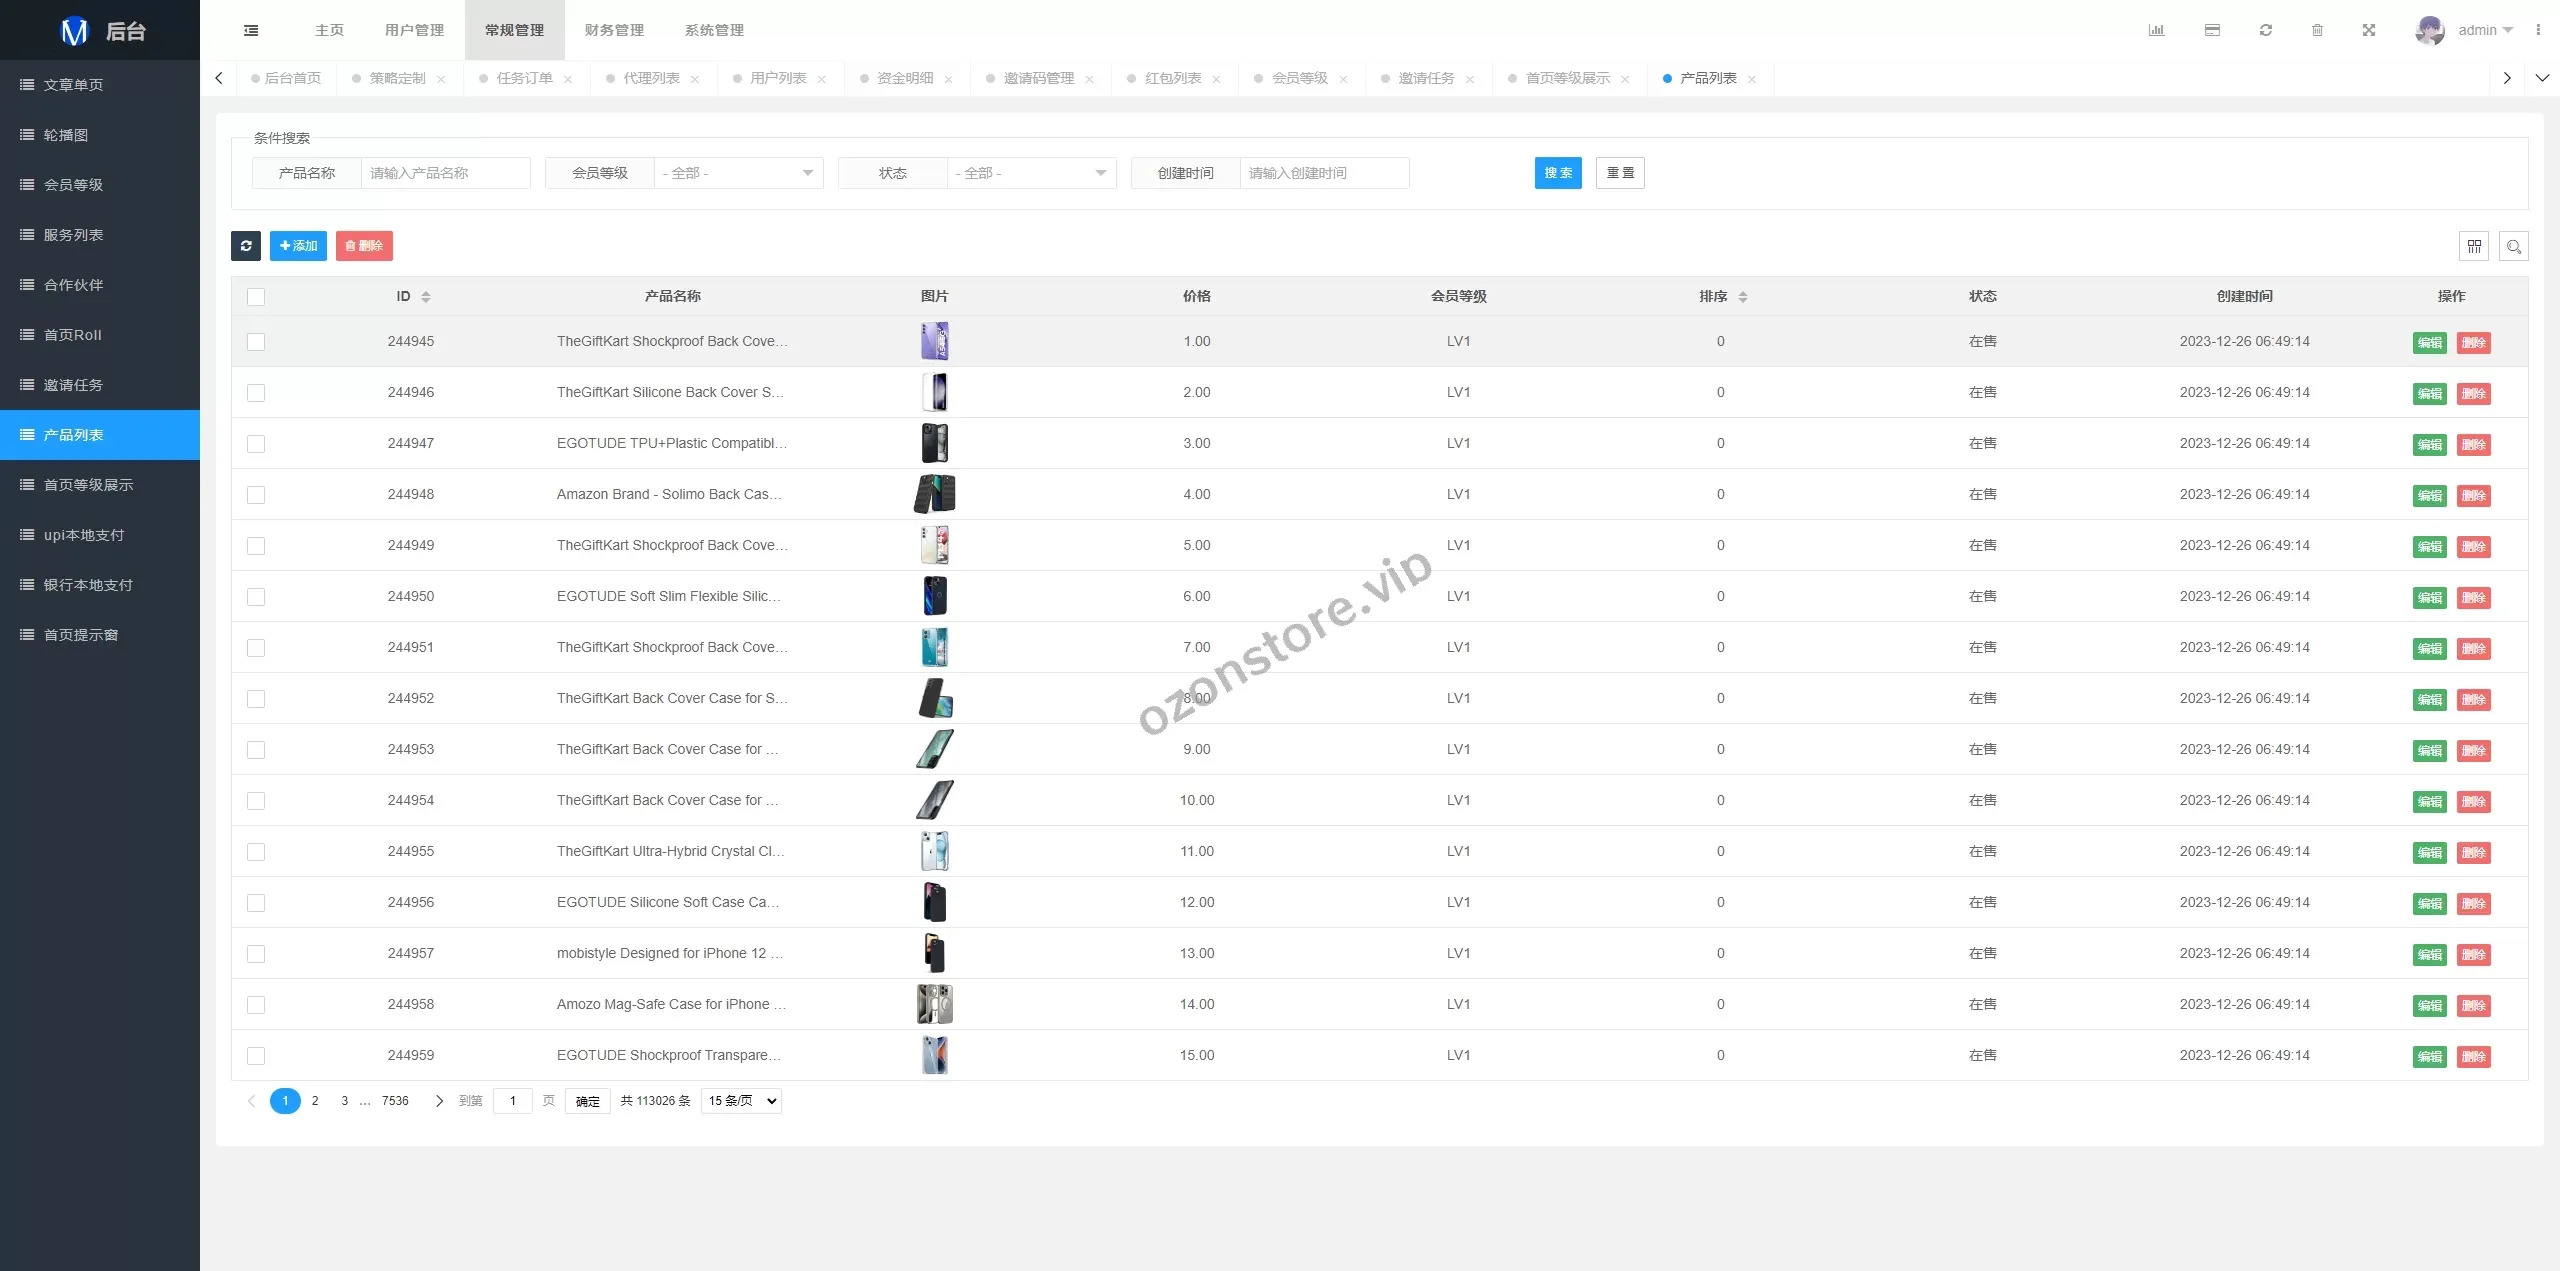Open the column filter grid icon
The image size is (2560, 1271).
2474,246
